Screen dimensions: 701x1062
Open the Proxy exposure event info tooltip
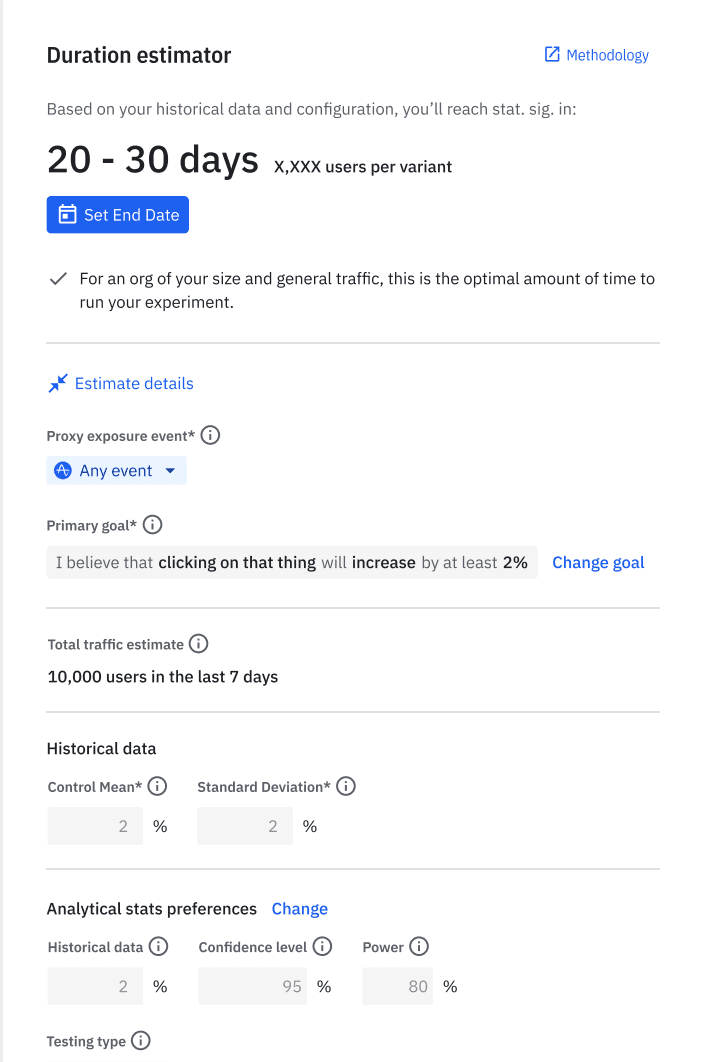point(210,435)
